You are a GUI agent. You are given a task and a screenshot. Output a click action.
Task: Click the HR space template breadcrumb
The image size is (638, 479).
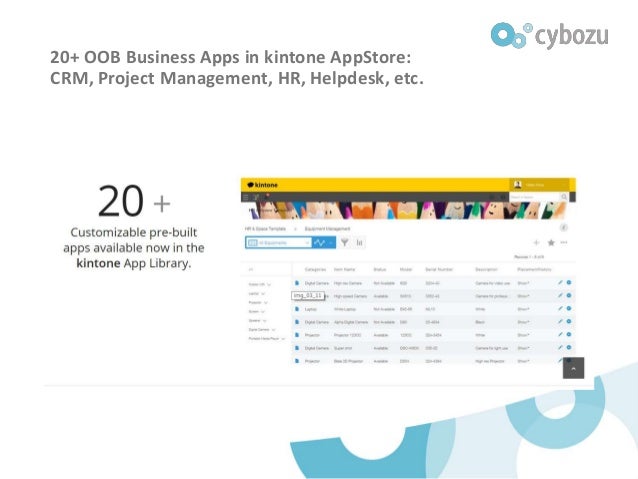265,229
